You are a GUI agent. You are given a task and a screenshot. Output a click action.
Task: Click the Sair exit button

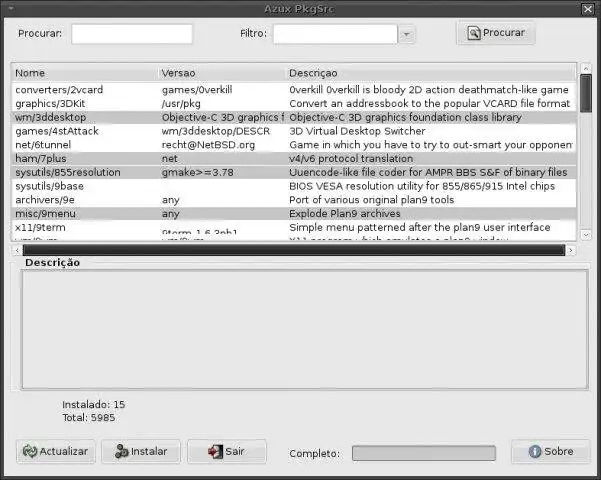[x=227, y=451]
